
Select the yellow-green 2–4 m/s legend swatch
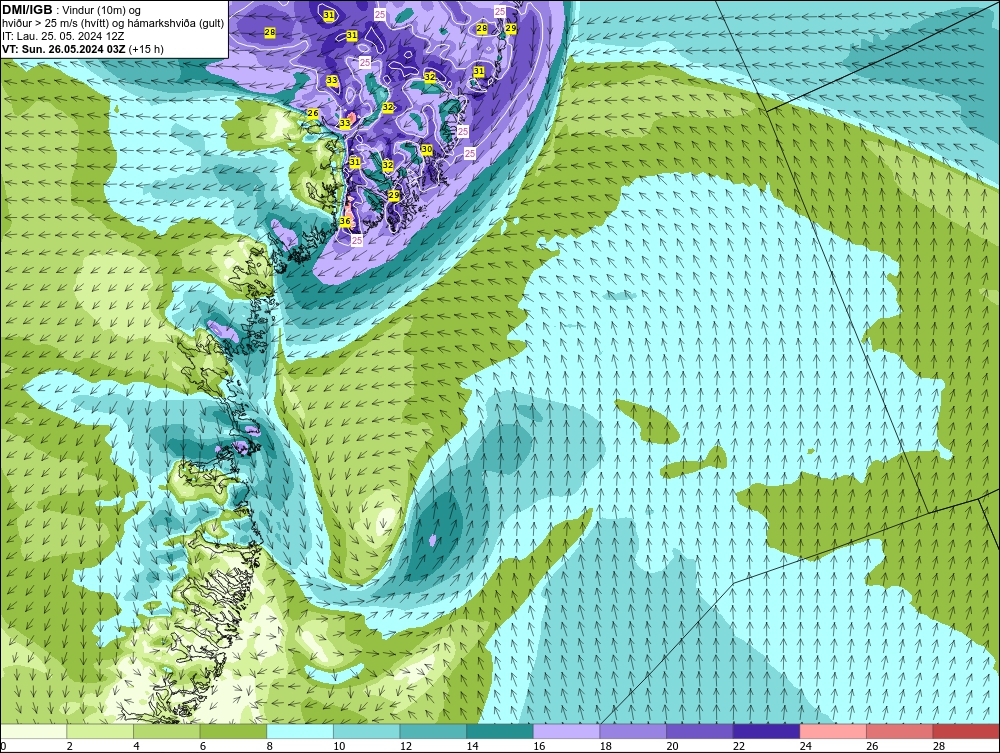[100, 731]
